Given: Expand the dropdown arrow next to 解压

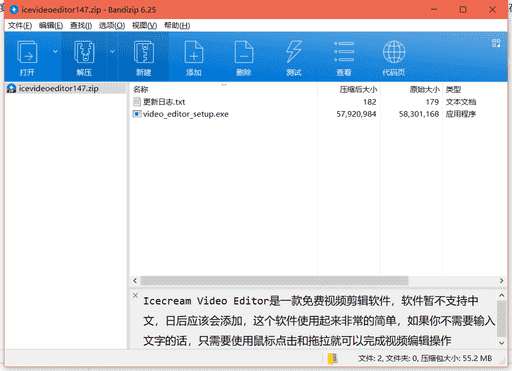Looking at the screenshot, I should point(112,51).
